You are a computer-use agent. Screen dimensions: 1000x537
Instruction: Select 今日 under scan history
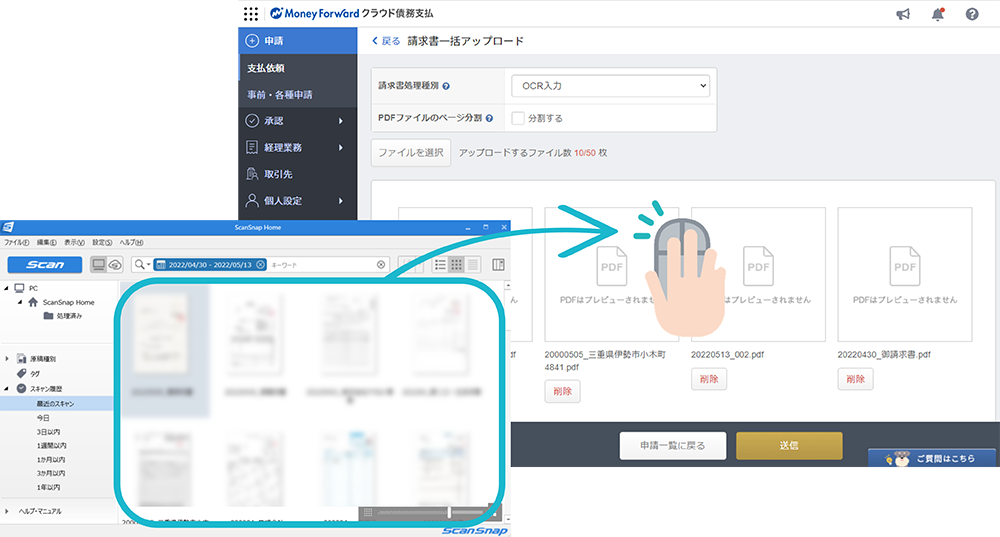(43, 418)
